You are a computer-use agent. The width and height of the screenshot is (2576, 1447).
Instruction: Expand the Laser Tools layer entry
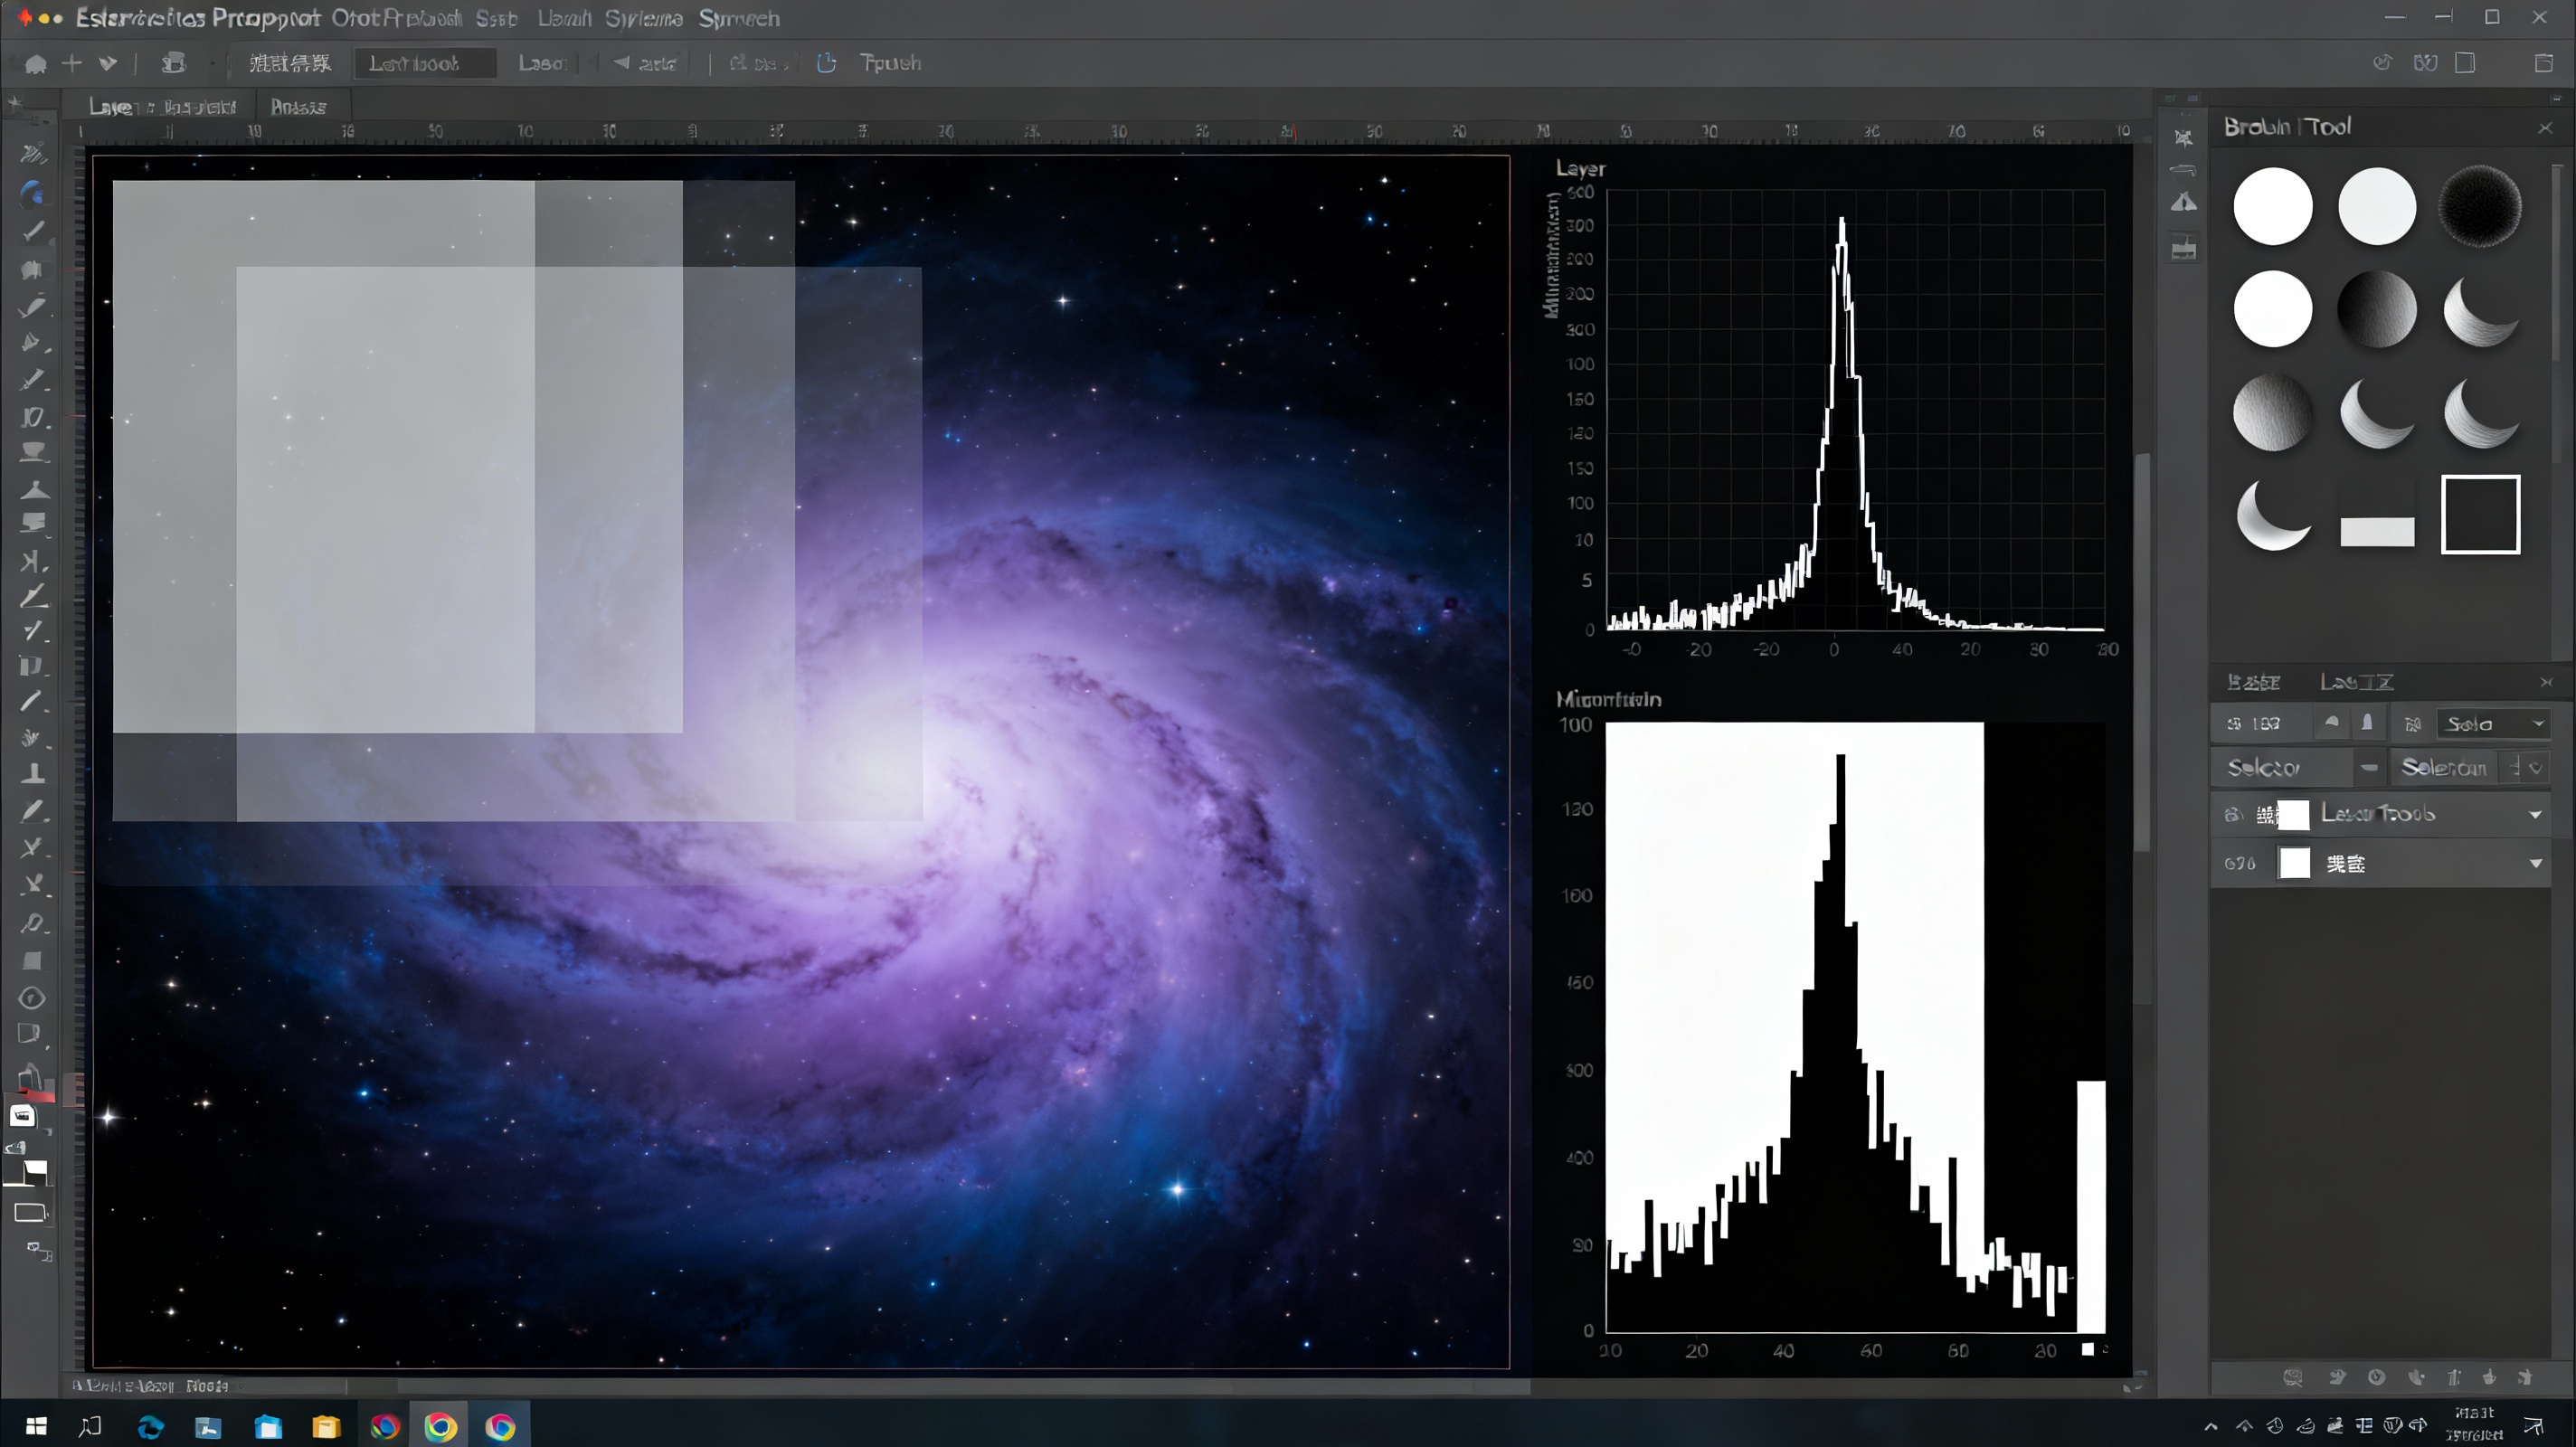[2534, 814]
